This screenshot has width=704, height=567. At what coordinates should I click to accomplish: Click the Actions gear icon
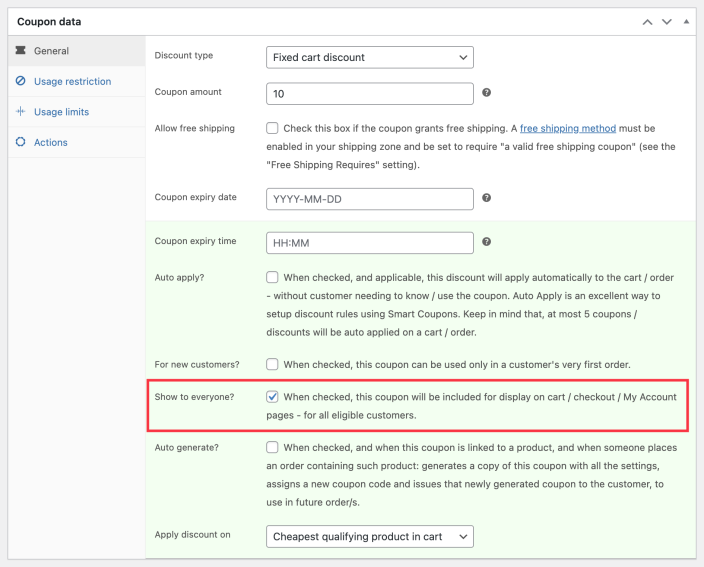20,142
